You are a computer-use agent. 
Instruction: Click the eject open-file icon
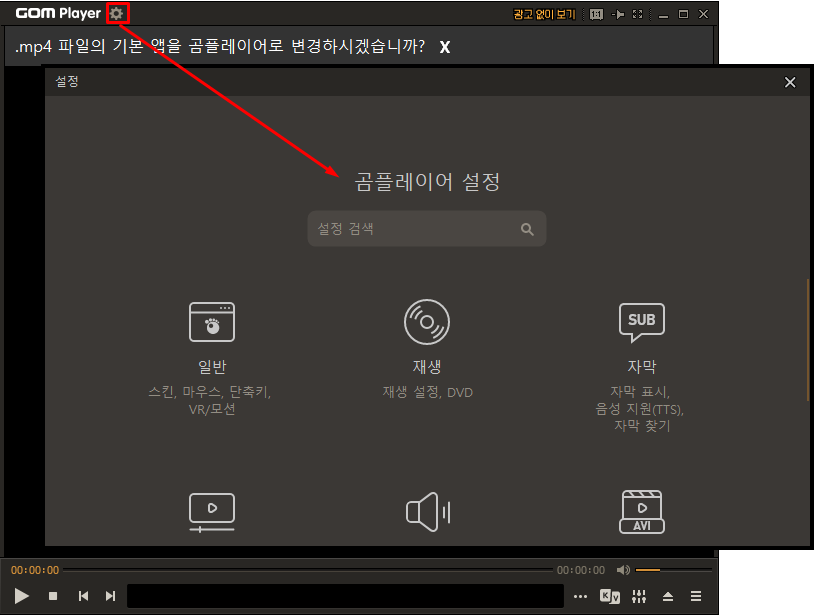[x=668, y=596]
